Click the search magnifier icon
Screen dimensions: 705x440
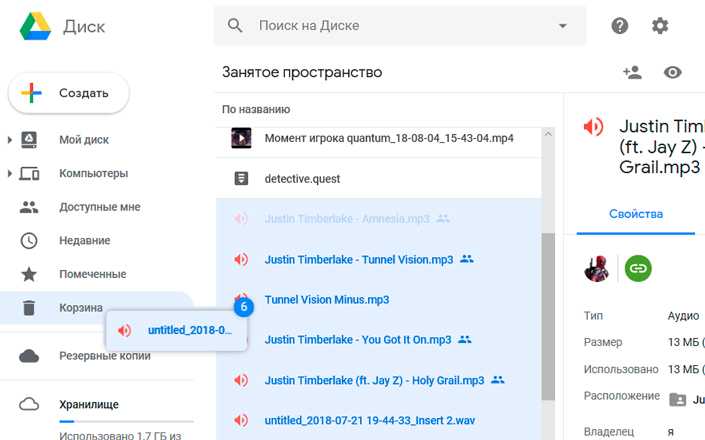pyautogui.click(x=235, y=26)
